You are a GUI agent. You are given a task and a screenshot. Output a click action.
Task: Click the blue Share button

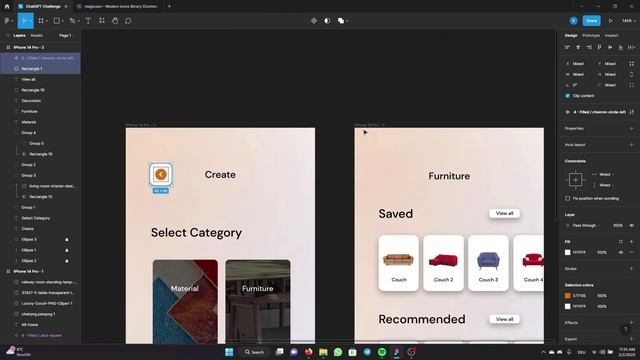click(x=591, y=21)
